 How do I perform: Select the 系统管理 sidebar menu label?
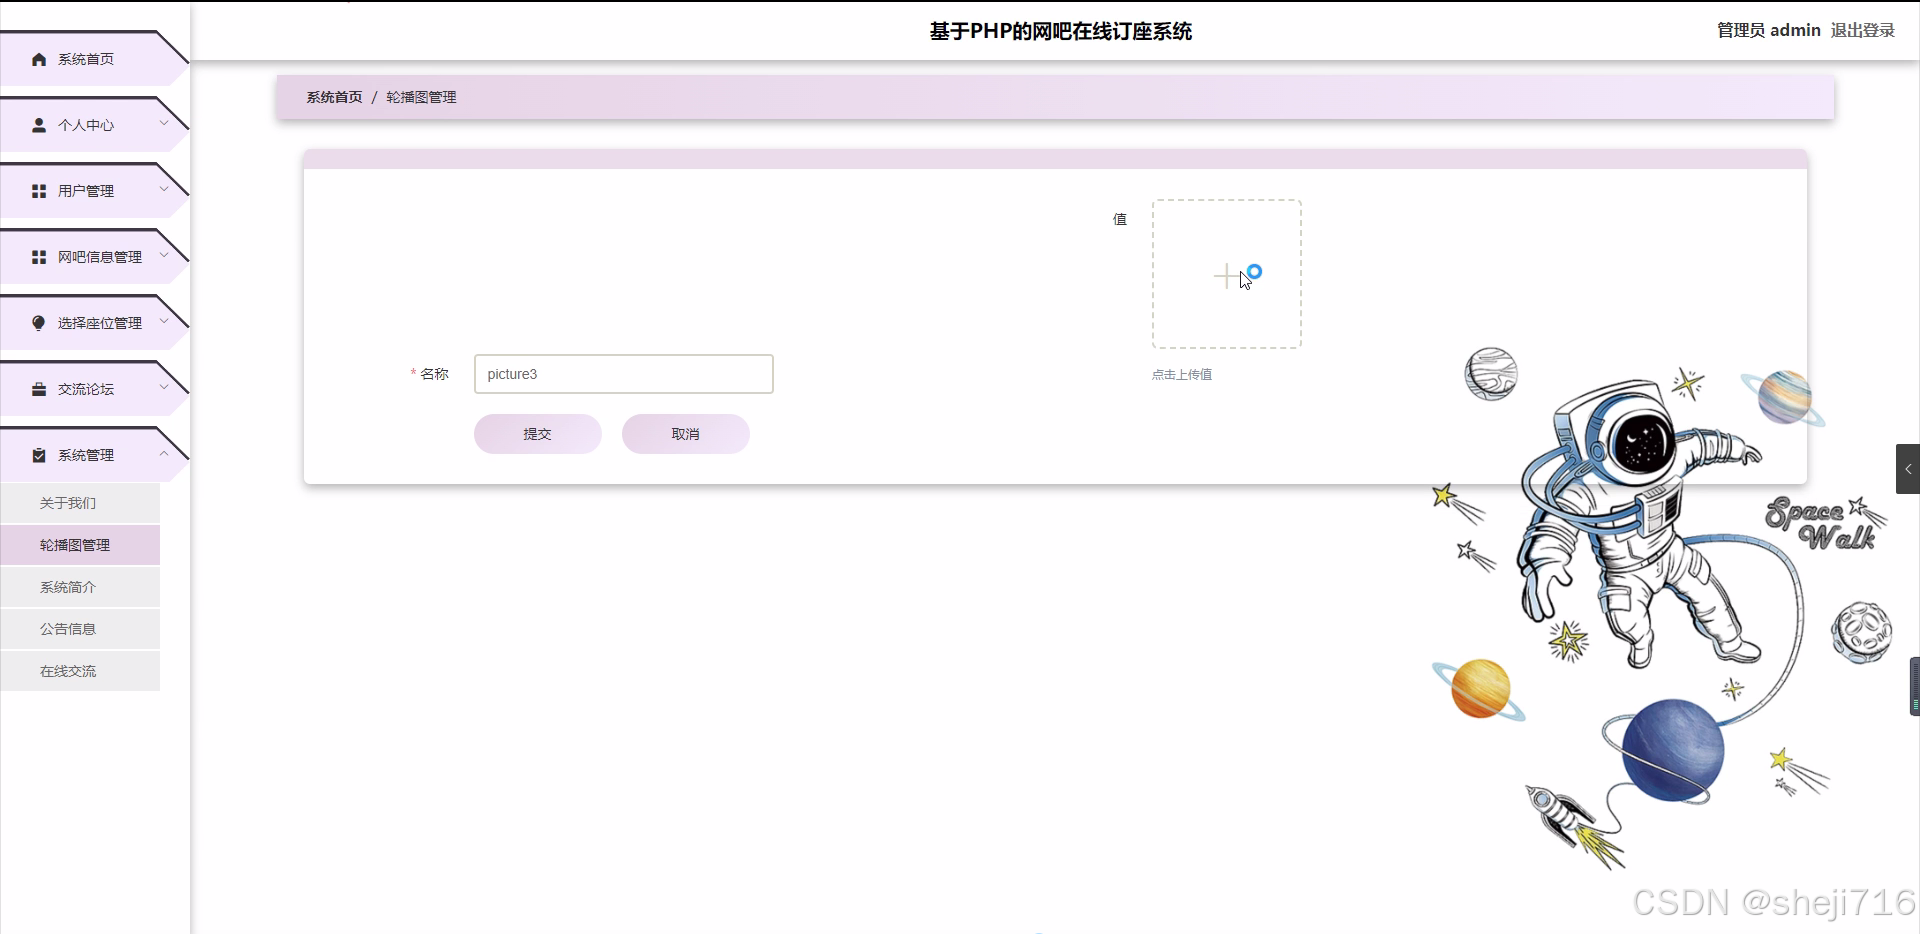pos(86,455)
